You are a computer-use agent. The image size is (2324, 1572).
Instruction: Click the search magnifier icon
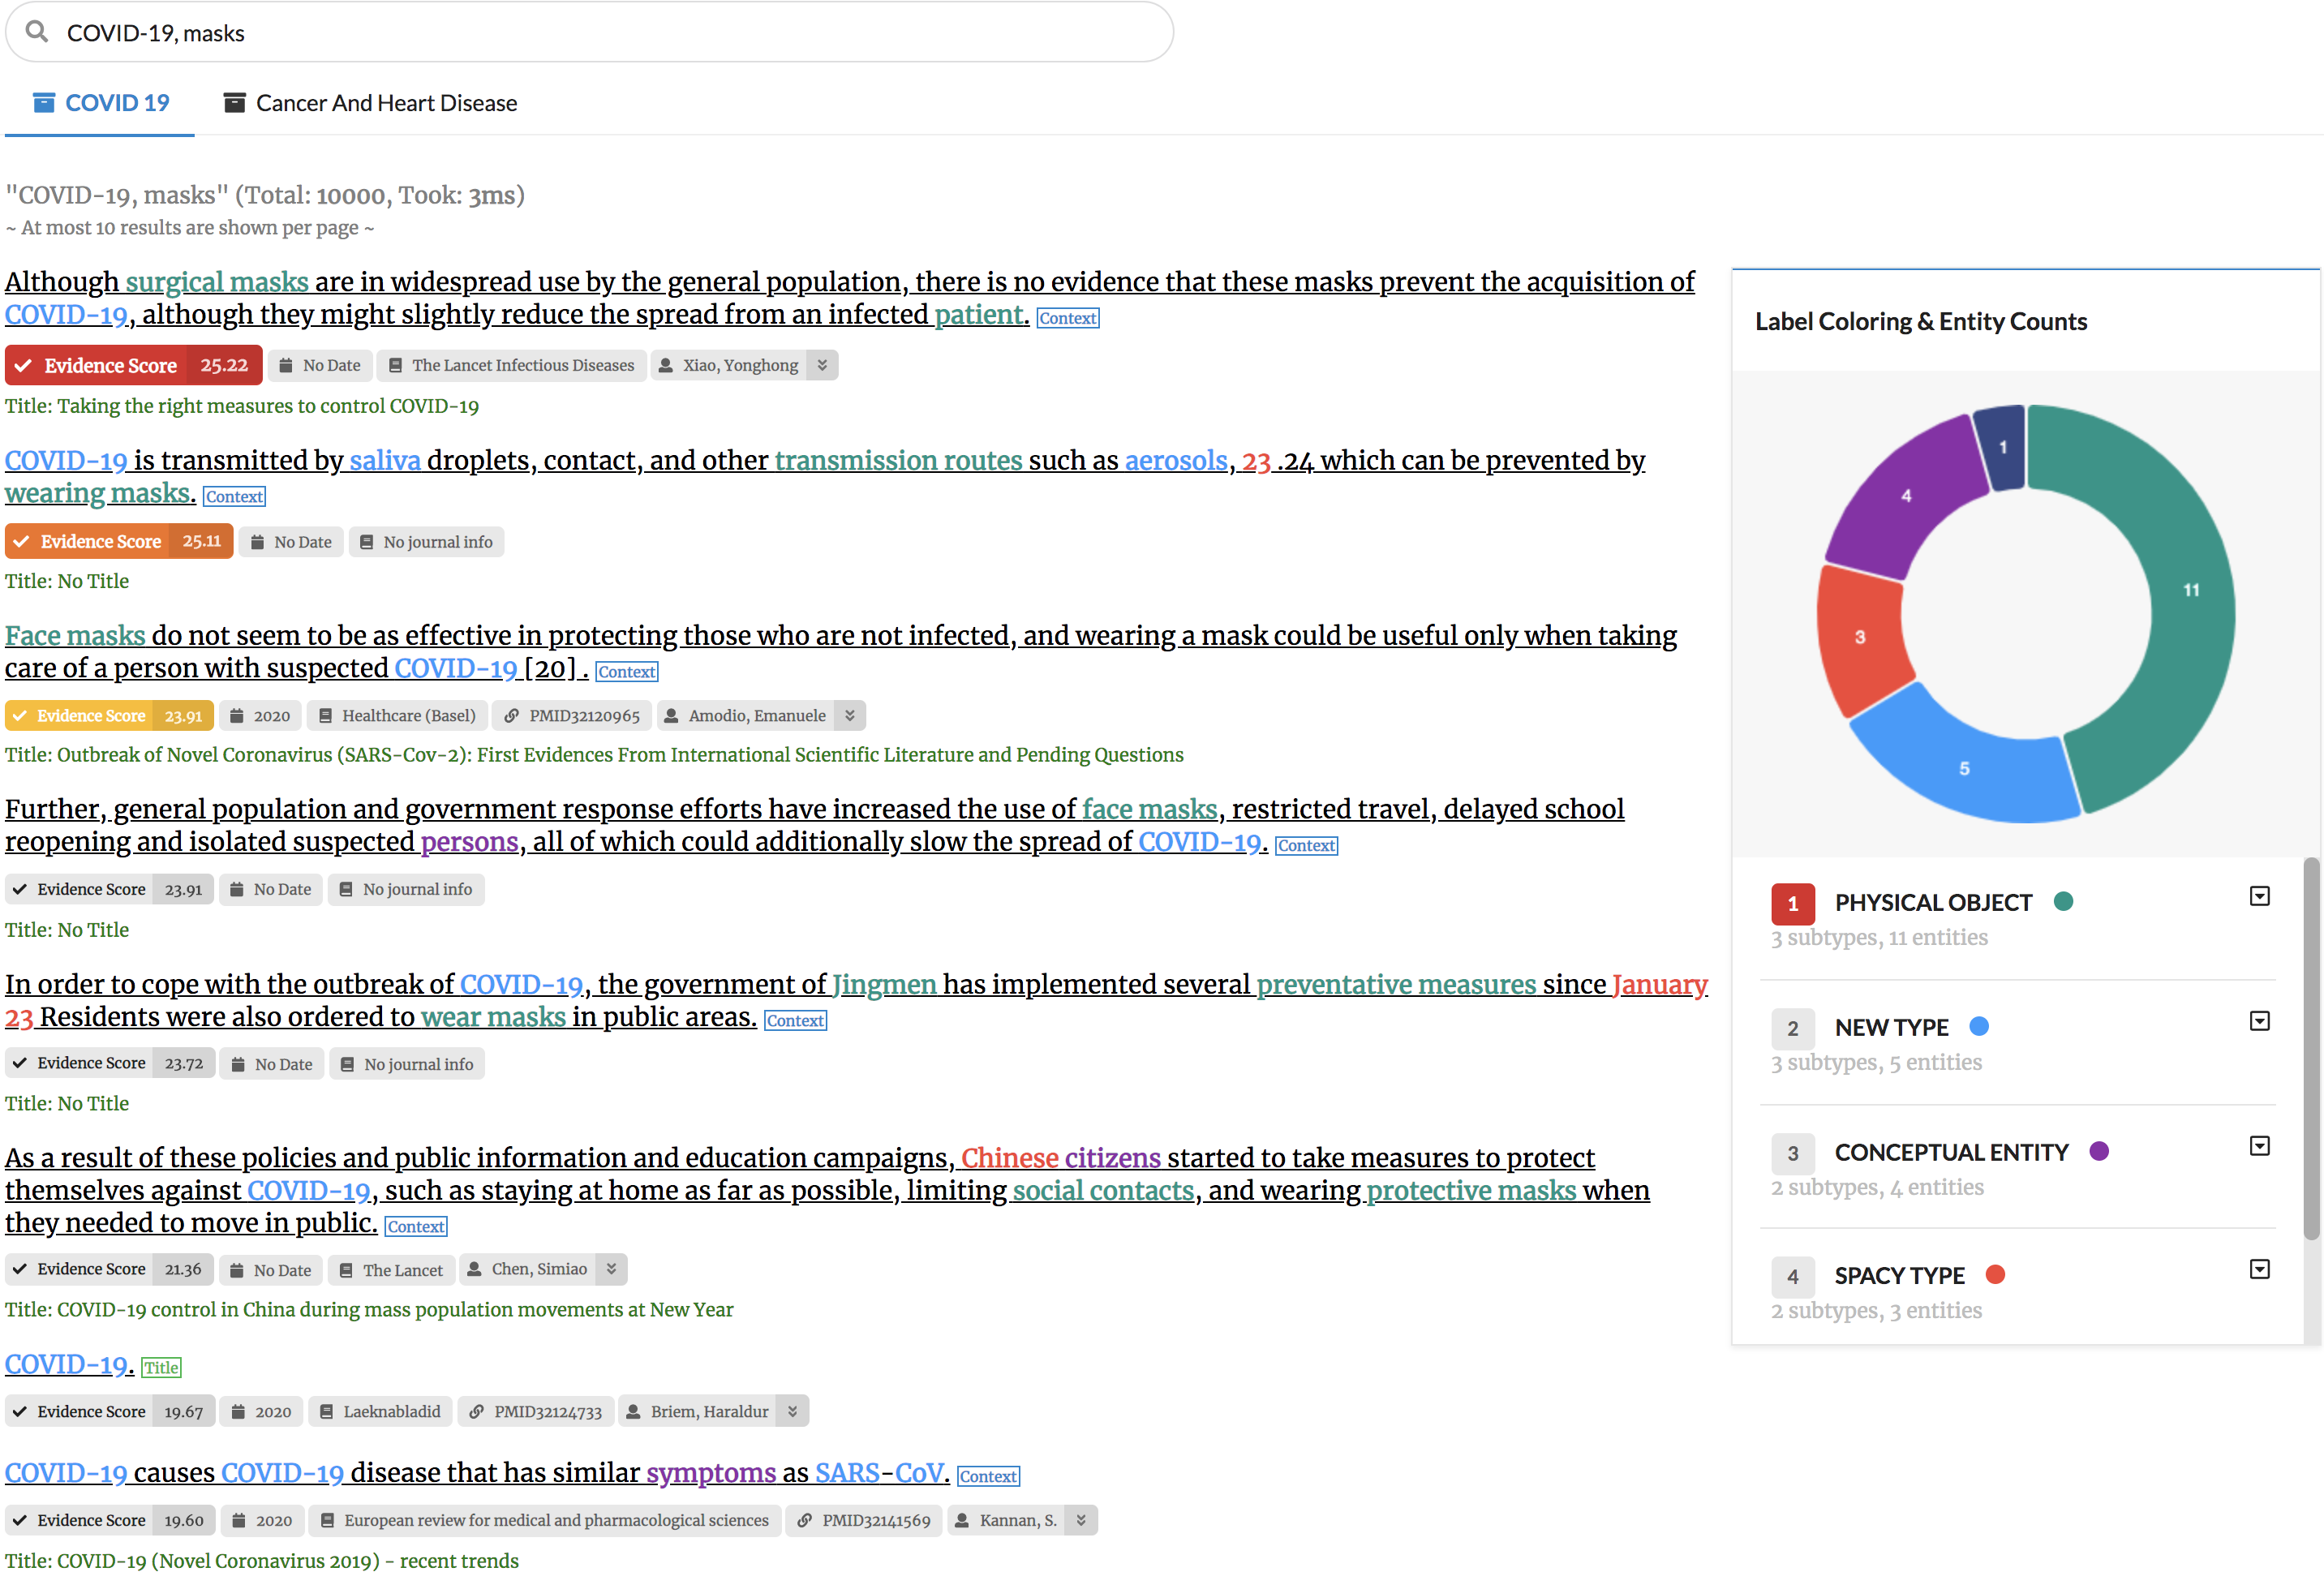point(37,32)
